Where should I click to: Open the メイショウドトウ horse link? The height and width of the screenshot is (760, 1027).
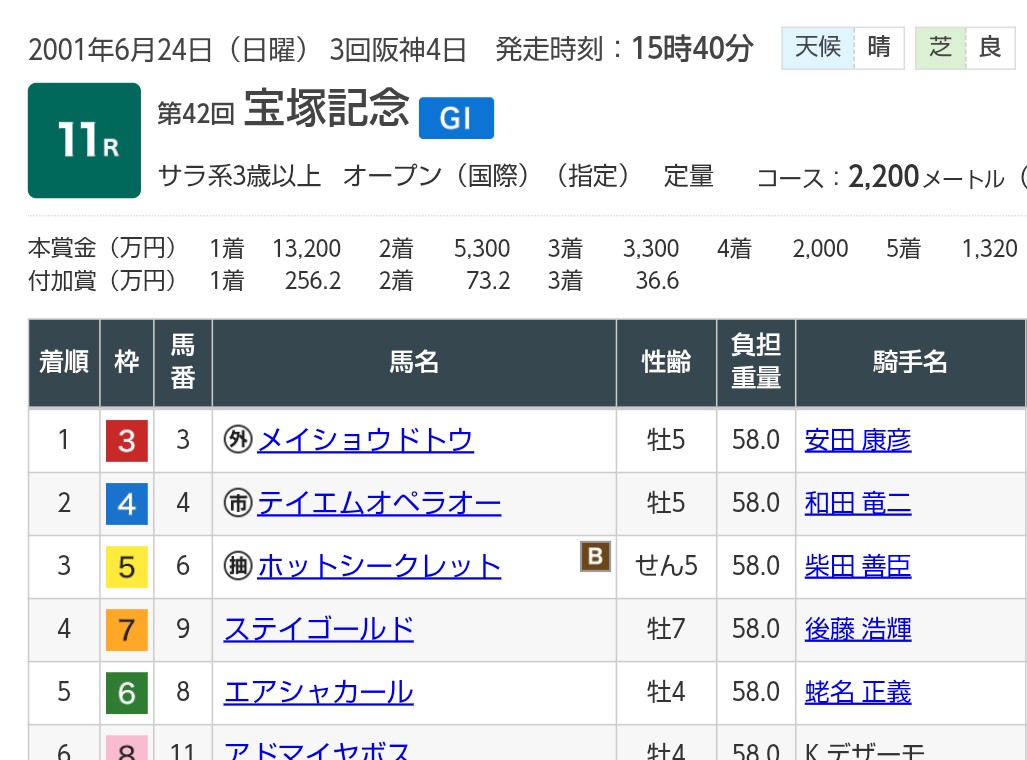(365, 440)
